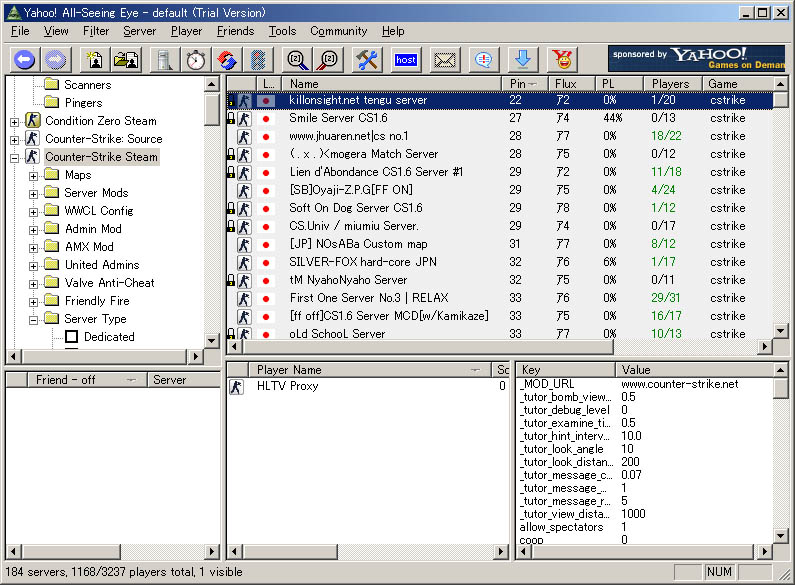Check the Dedicated server type checkbox

[71, 337]
